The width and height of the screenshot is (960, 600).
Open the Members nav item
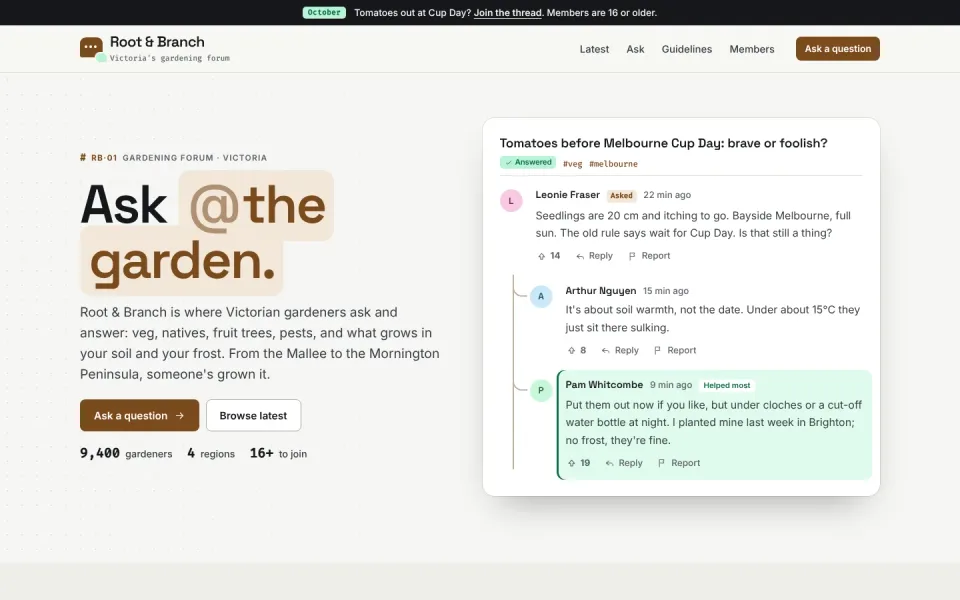[751, 49]
